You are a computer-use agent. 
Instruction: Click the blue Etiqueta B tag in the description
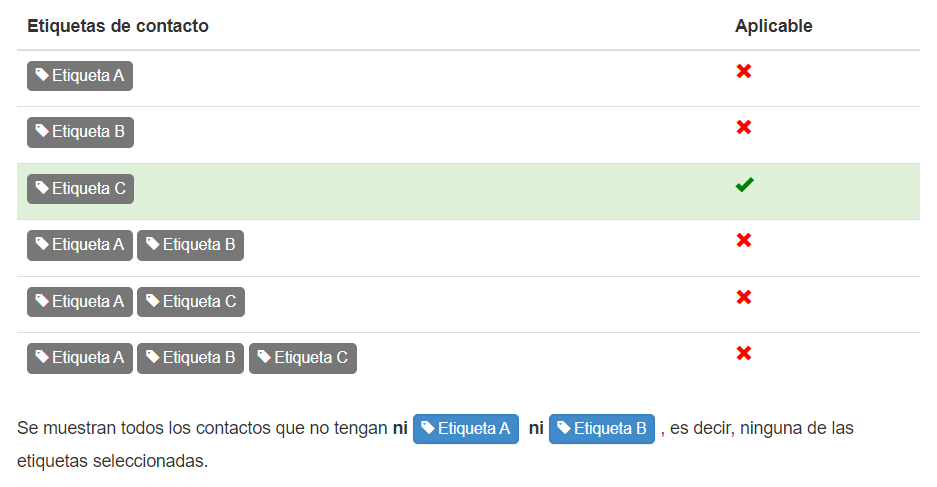coord(602,429)
